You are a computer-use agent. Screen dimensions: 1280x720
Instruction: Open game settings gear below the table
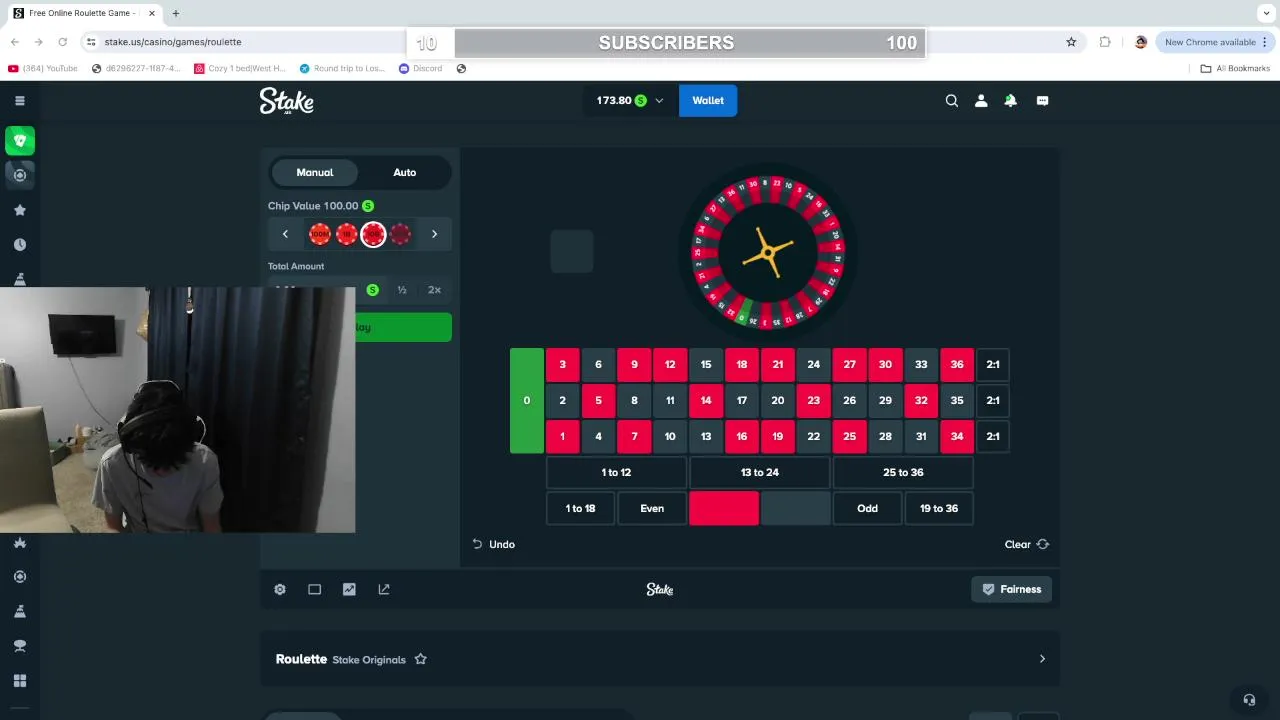280,589
